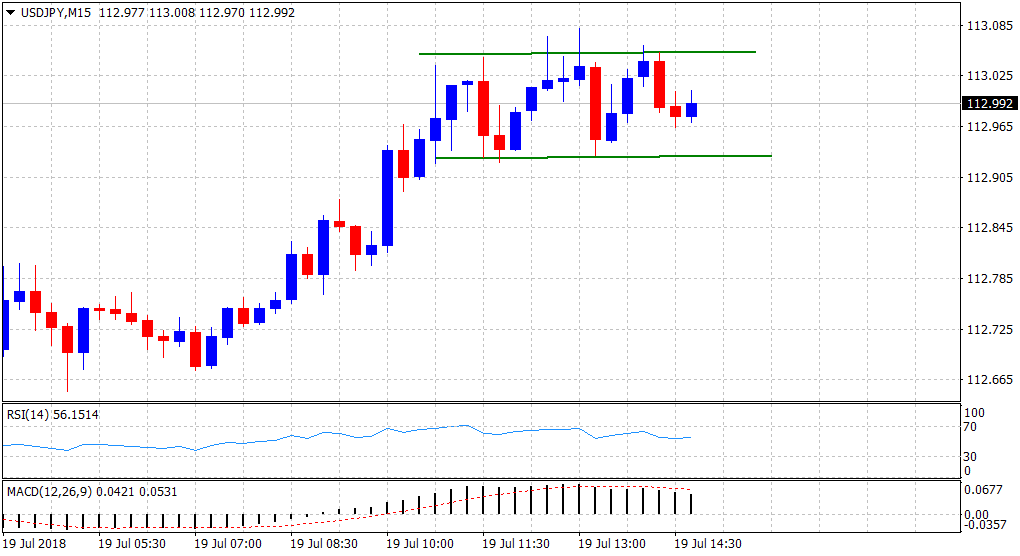Click the blue RSI line in the indicator pane
Screen dimensions: 1020x556
[x=347, y=437]
